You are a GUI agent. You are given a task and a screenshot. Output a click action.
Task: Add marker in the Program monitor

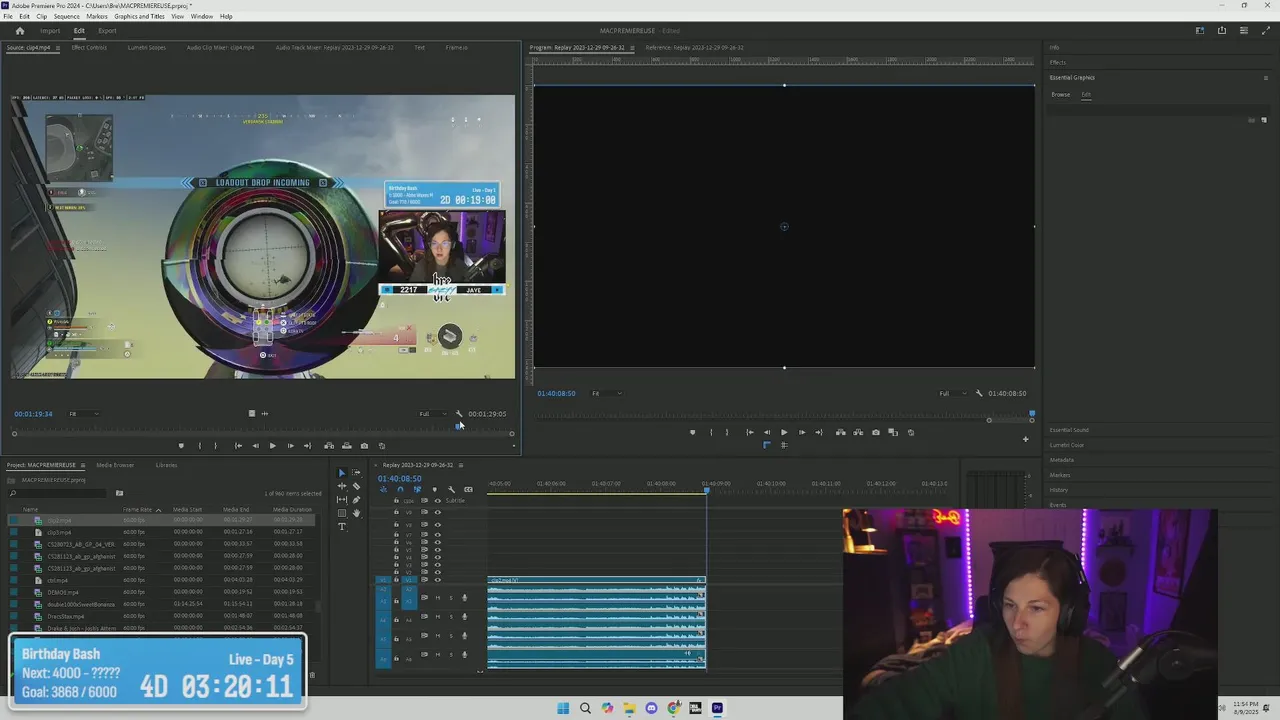click(x=693, y=433)
